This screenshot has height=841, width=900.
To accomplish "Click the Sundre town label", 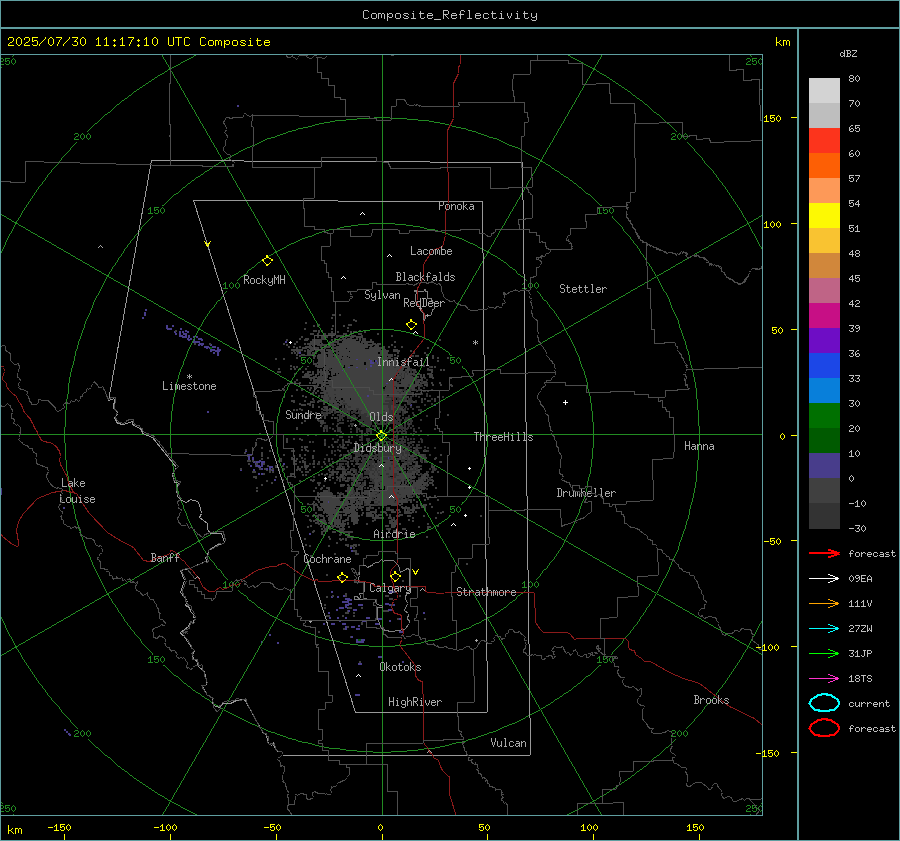I will click(x=303, y=415).
